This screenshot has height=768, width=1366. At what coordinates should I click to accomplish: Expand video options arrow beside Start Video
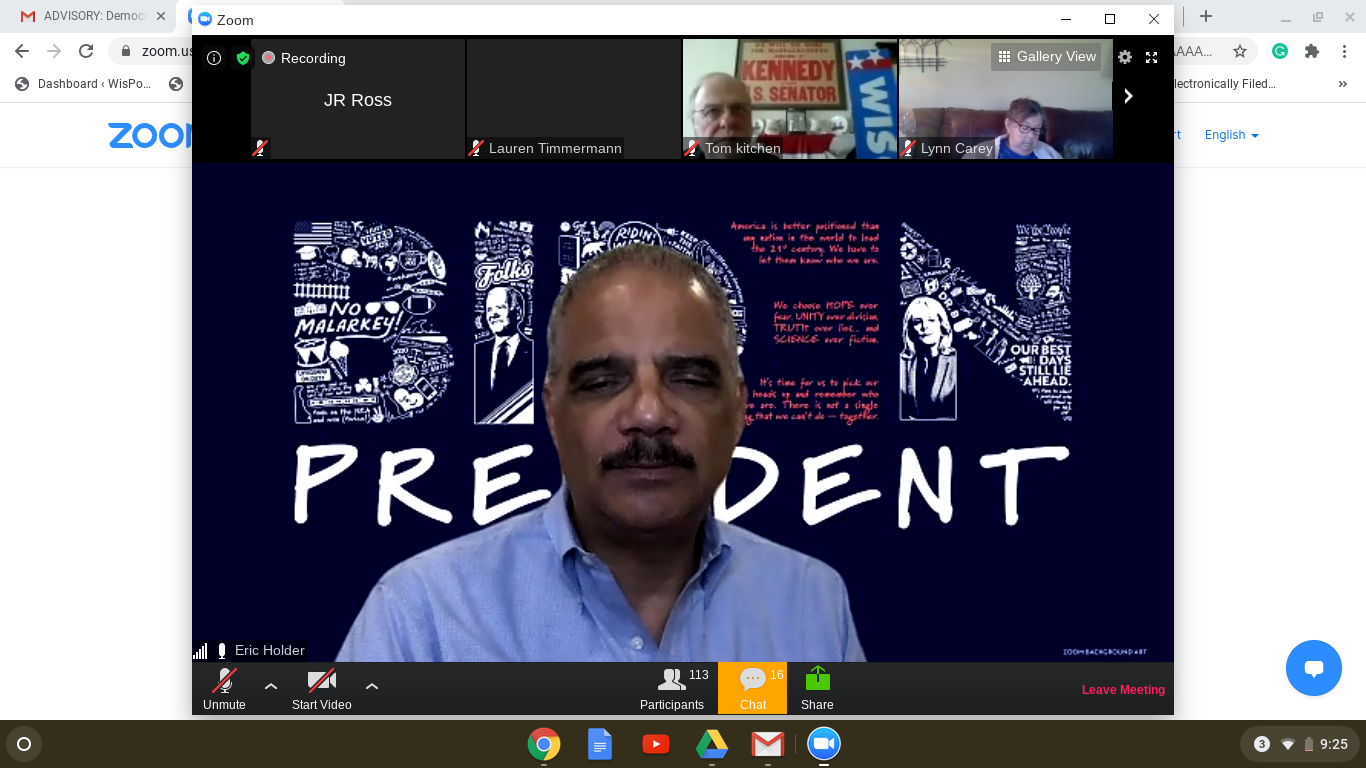tap(372, 686)
